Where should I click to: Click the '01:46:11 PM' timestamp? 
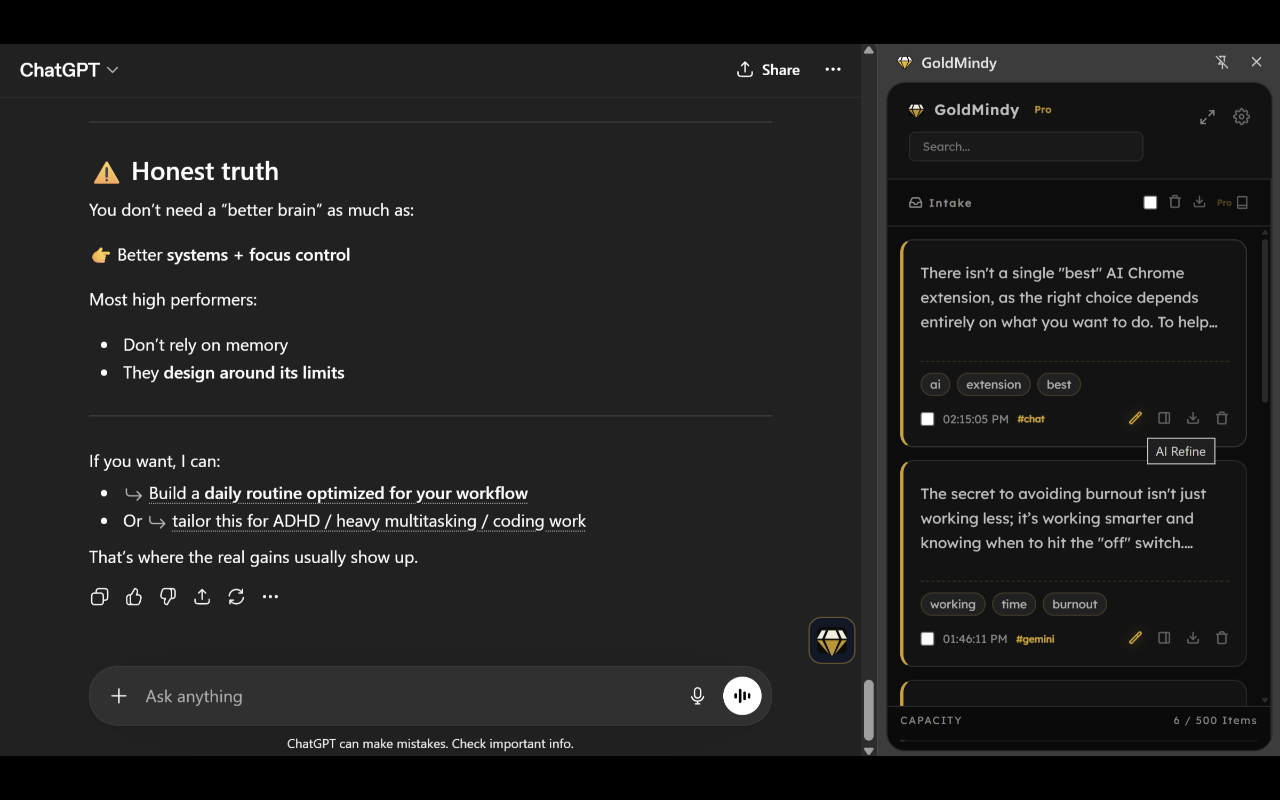point(975,639)
